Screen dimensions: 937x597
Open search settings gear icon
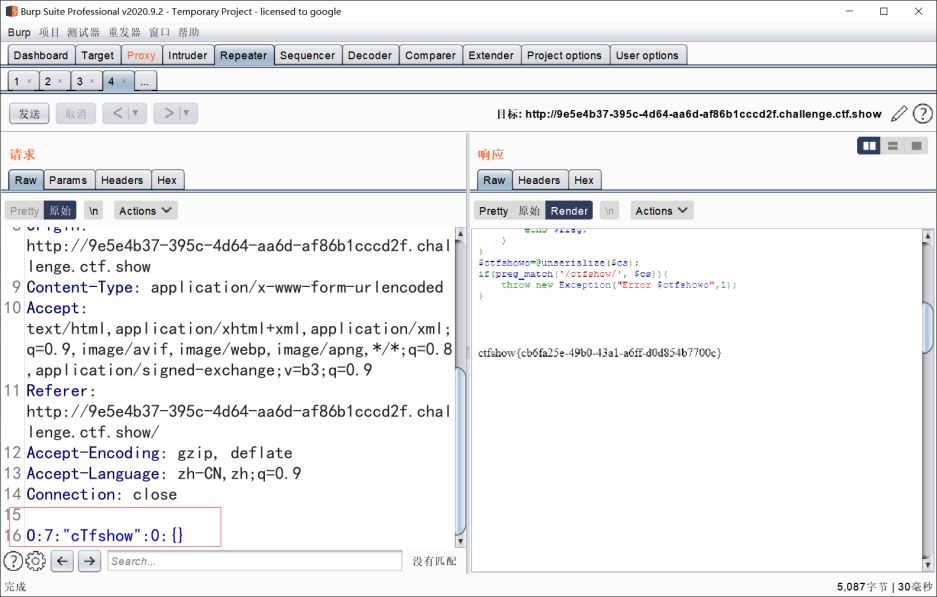point(36,561)
